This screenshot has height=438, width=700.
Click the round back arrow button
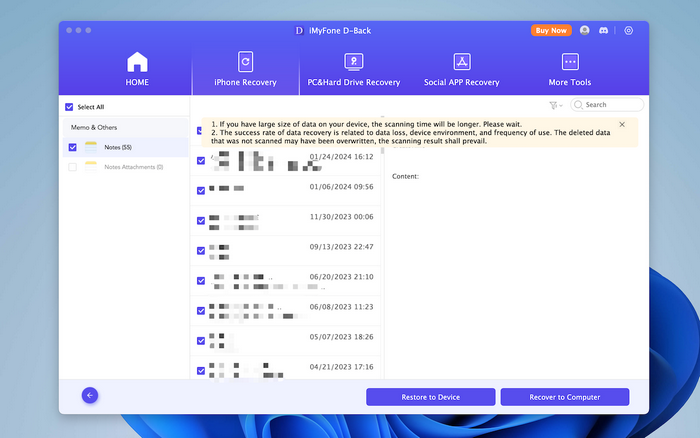tap(90, 395)
